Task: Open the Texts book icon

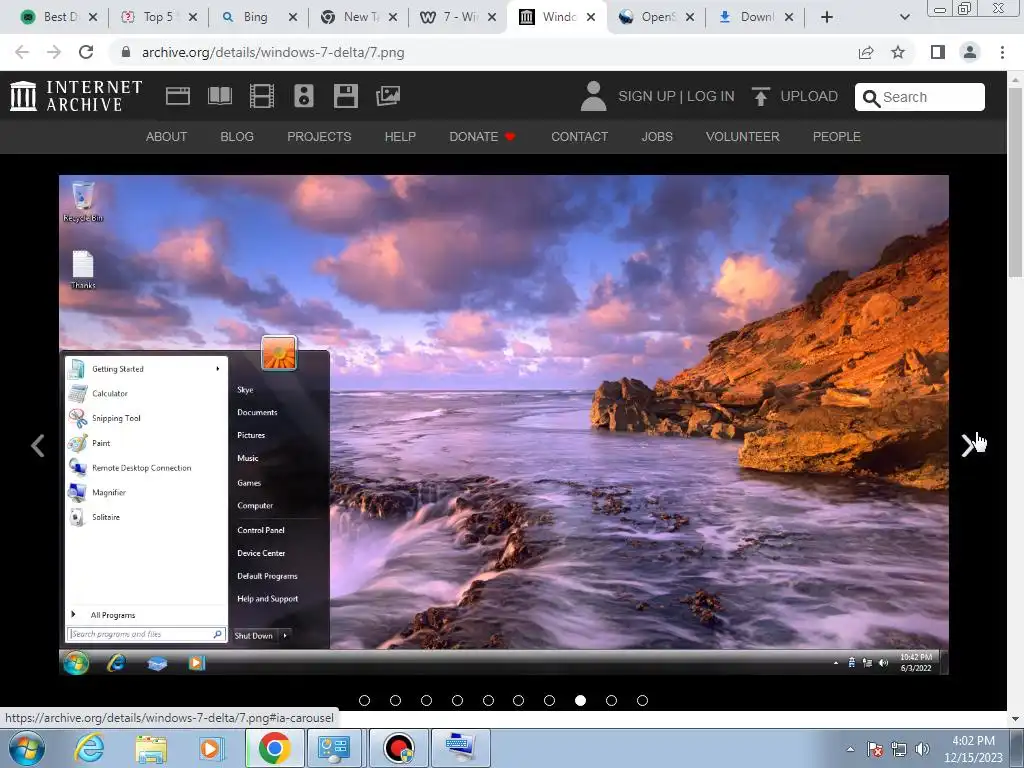Action: tap(219, 96)
